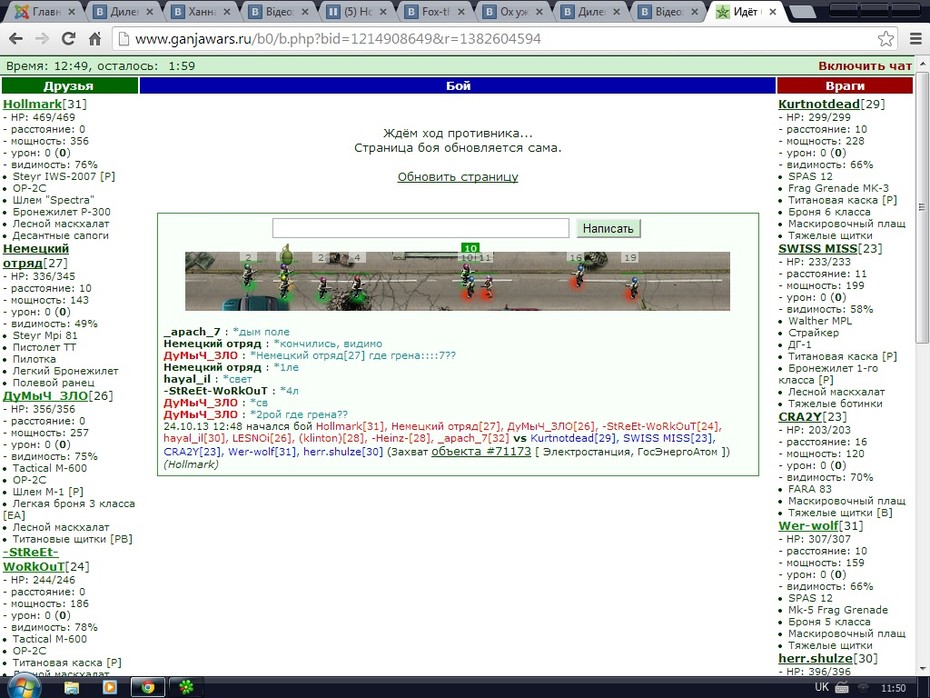This screenshot has width=930, height=698.
Task: Click the scrollbar down arrow
Action: pyautogui.click(x=922, y=670)
